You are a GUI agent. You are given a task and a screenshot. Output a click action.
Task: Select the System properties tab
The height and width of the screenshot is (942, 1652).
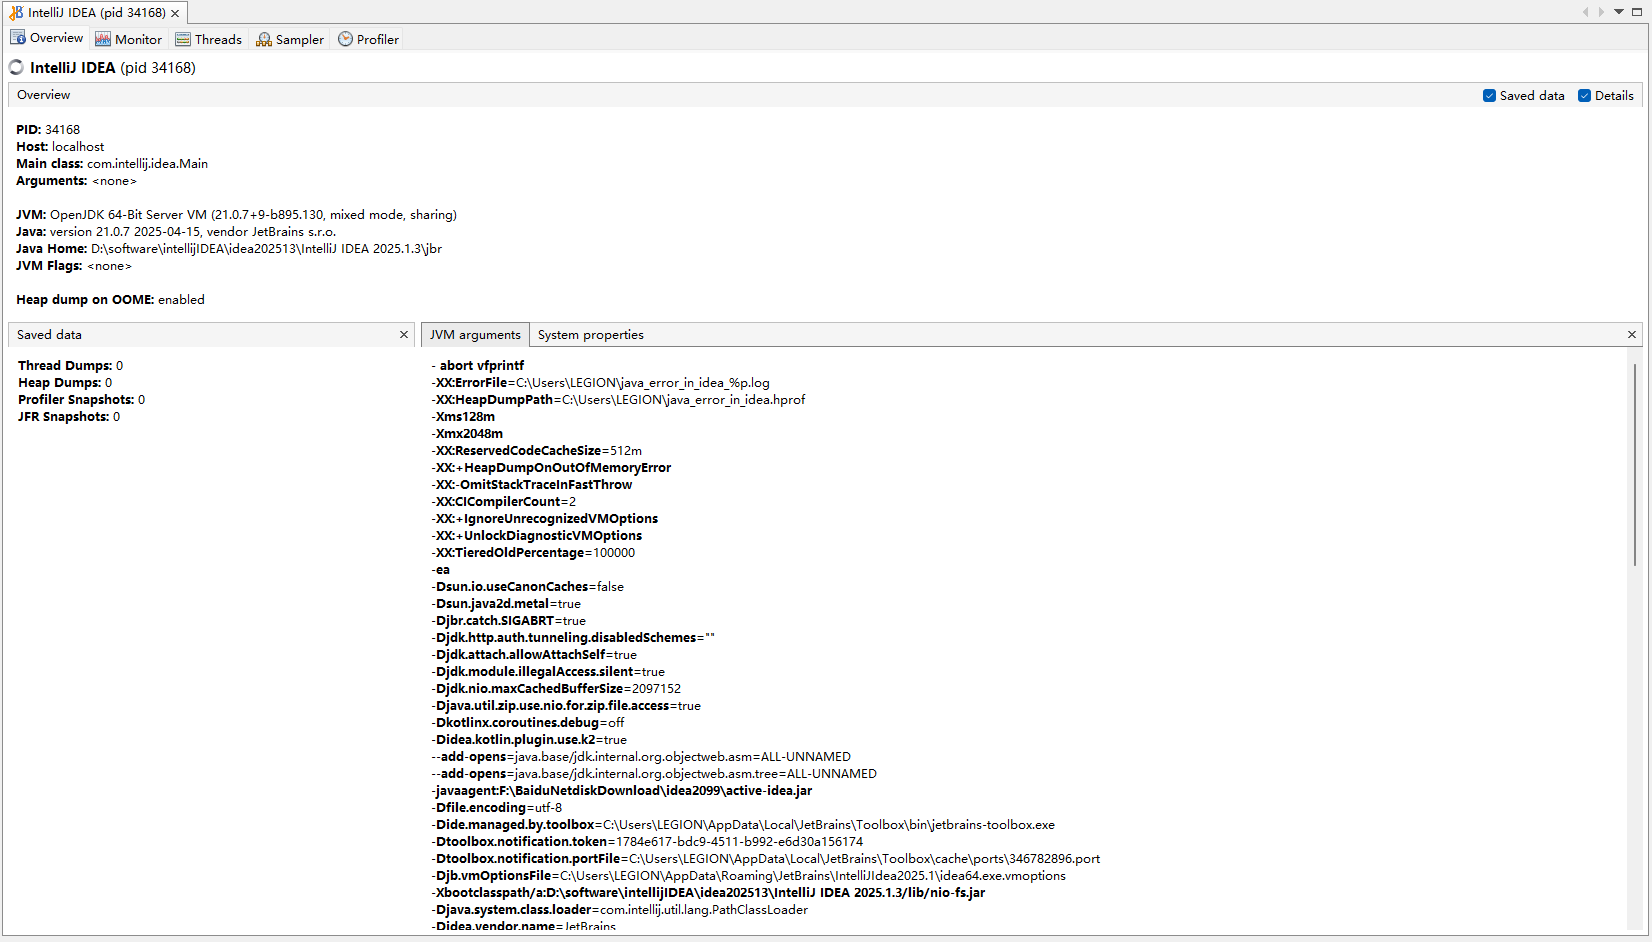point(591,335)
